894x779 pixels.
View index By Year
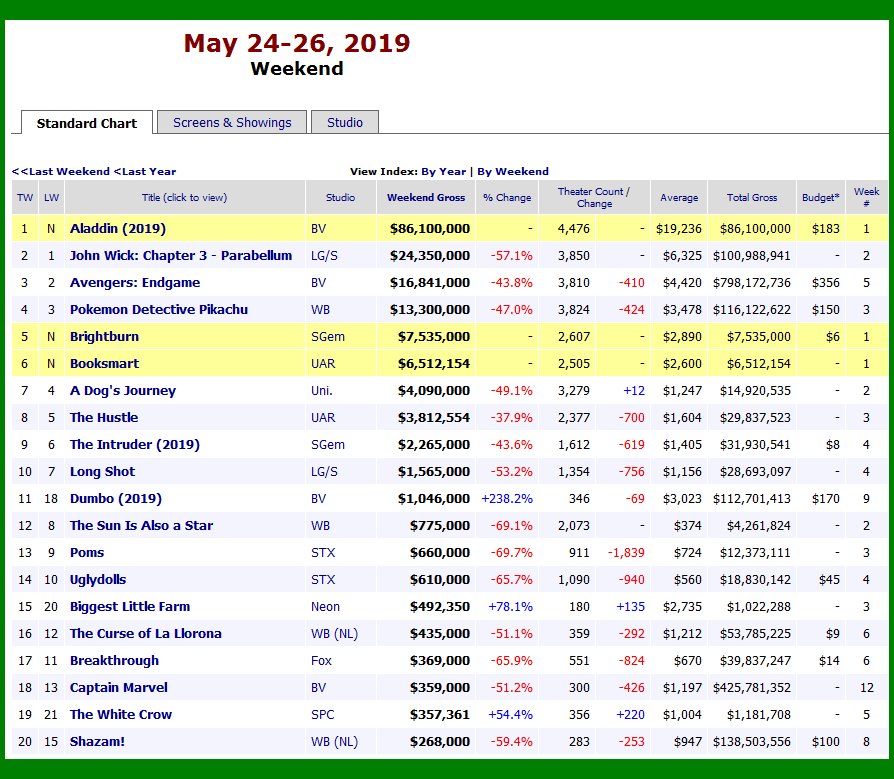(x=443, y=171)
